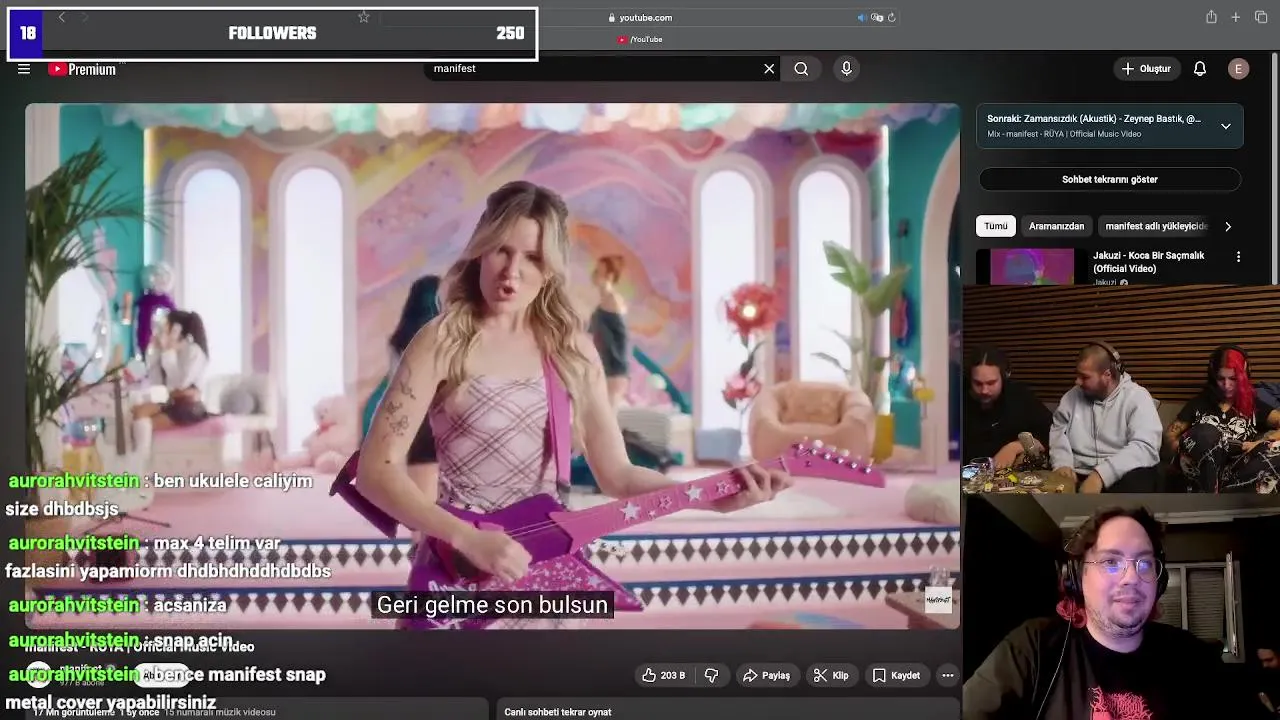Show more filter chips arrow
The image size is (1280, 720).
[x=1228, y=226]
